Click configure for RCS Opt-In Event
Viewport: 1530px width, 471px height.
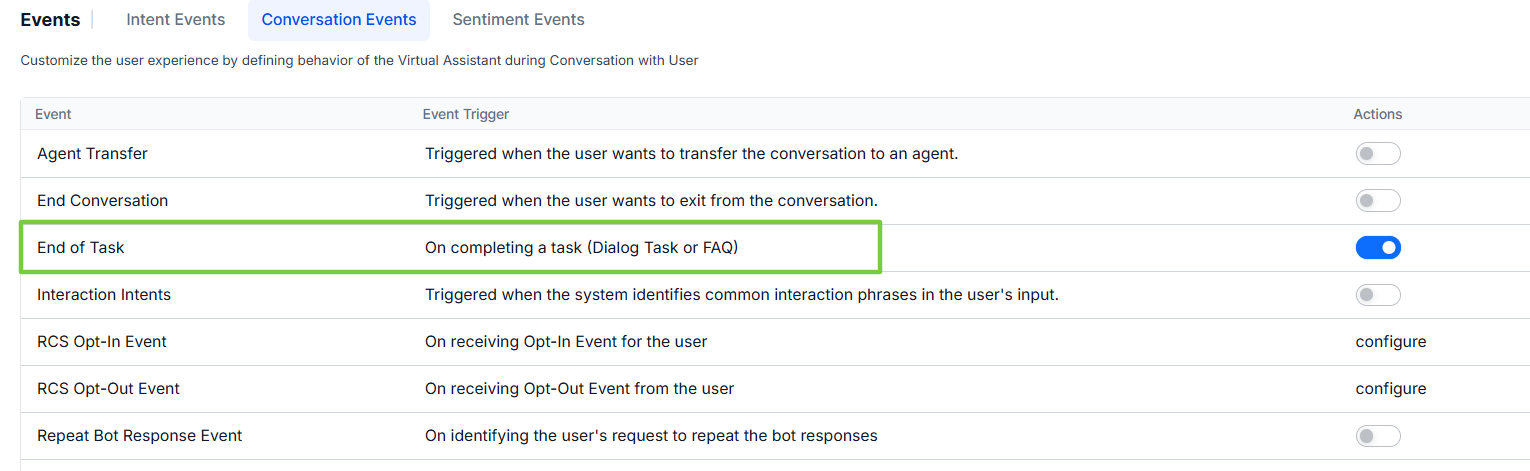[1390, 342]
